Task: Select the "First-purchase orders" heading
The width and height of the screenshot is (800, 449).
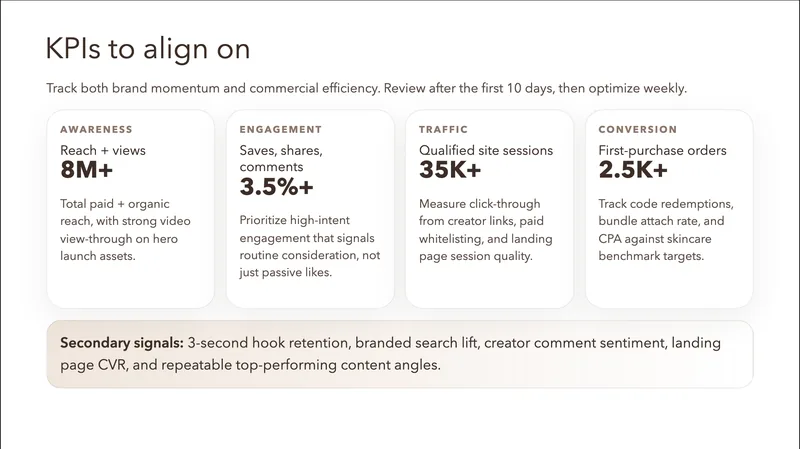Action: tap(662, 150)
